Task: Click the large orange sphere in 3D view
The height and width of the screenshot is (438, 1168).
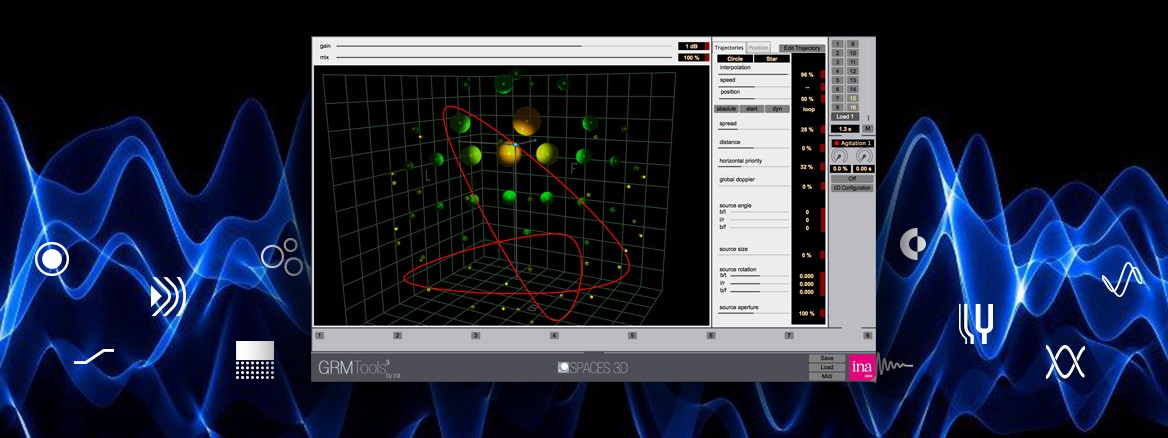Action: [x=527, y=121]
